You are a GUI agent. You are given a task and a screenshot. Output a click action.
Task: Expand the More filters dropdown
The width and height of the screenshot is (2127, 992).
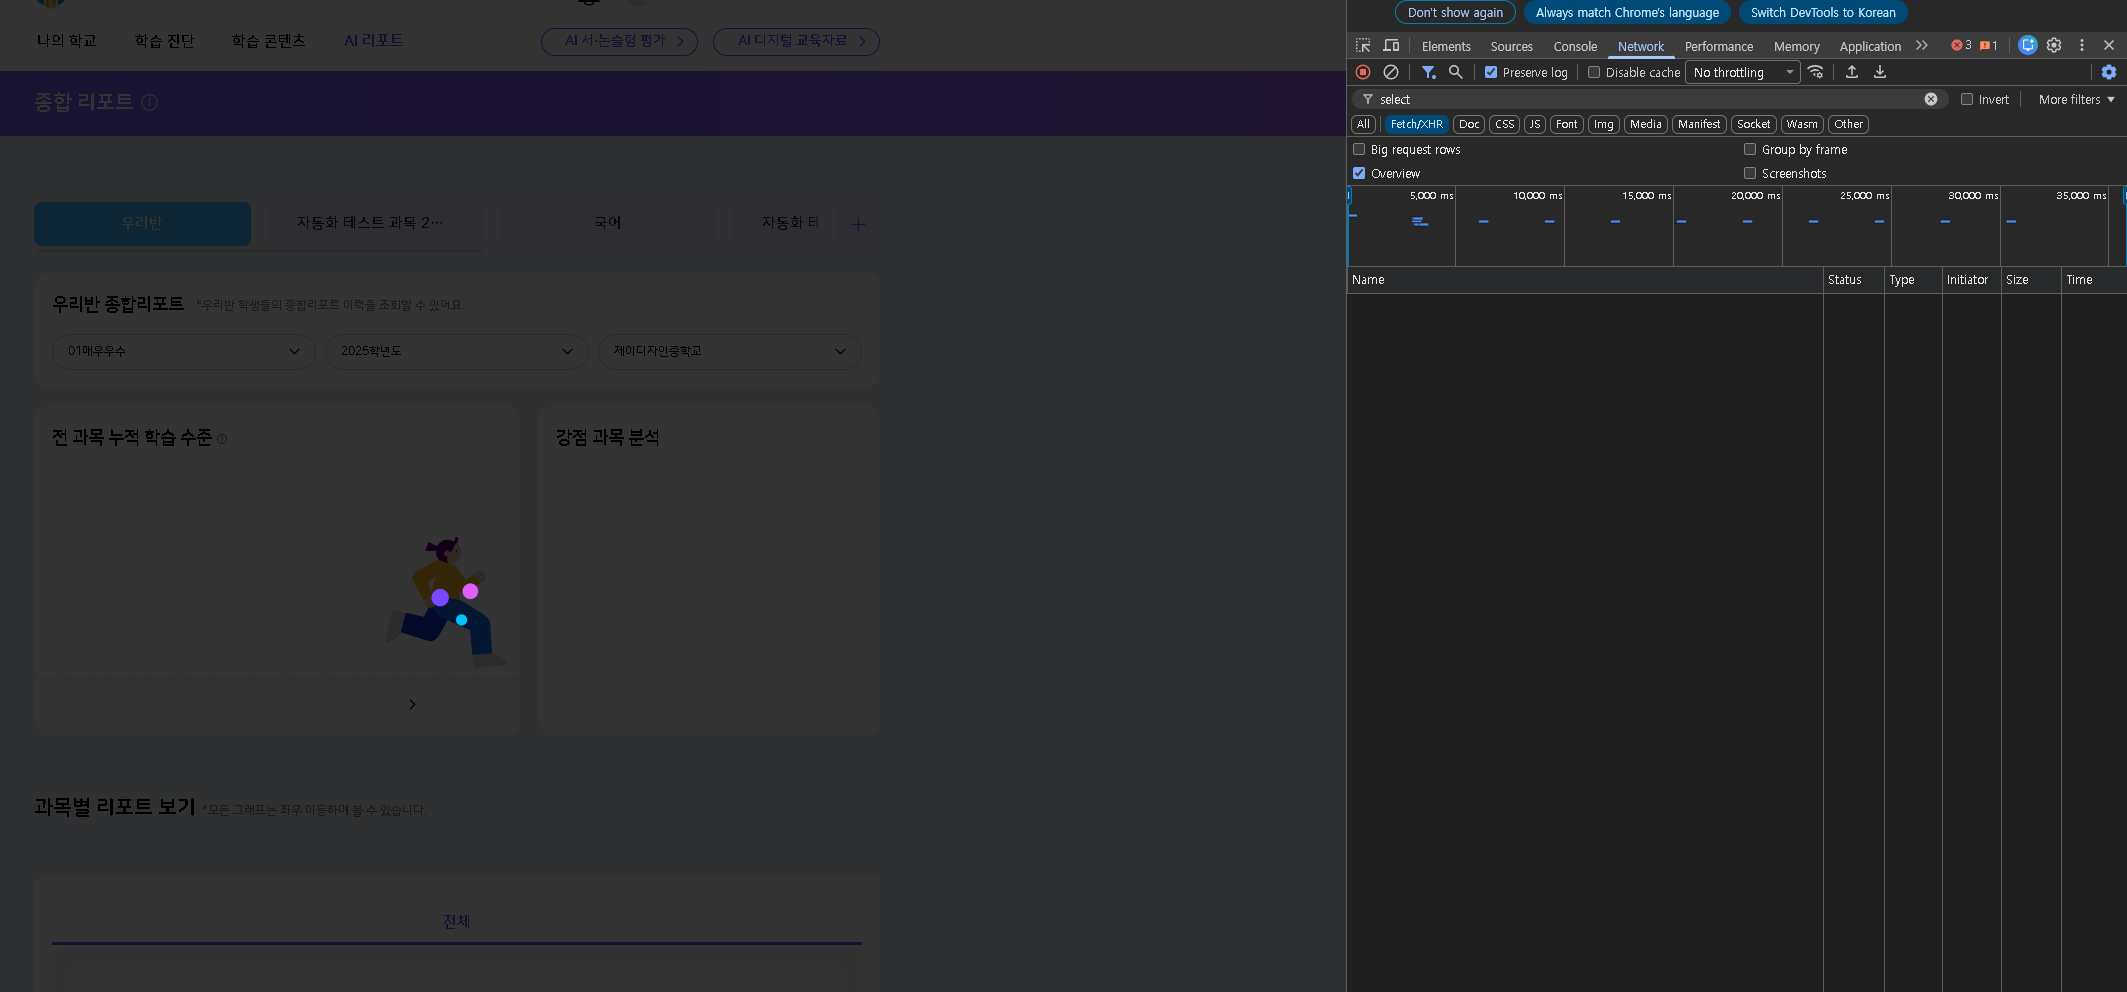2076,99
